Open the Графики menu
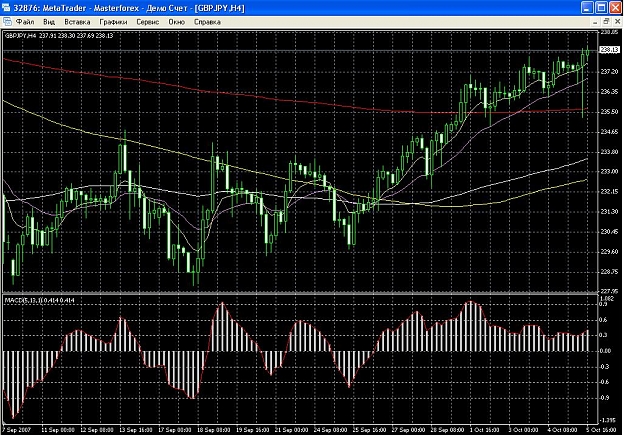 pyautogui.click(x=113, y=22)
